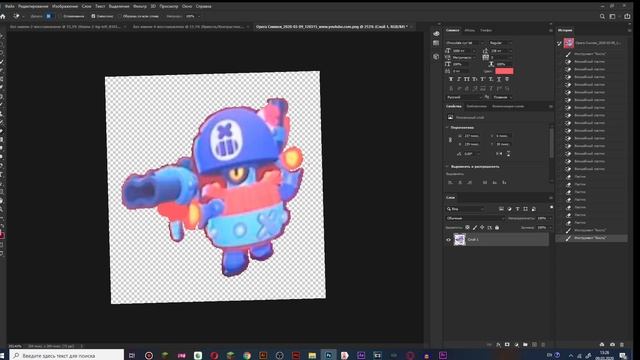Add a layer mask button

pyautogui.click(x=507, y=345)
